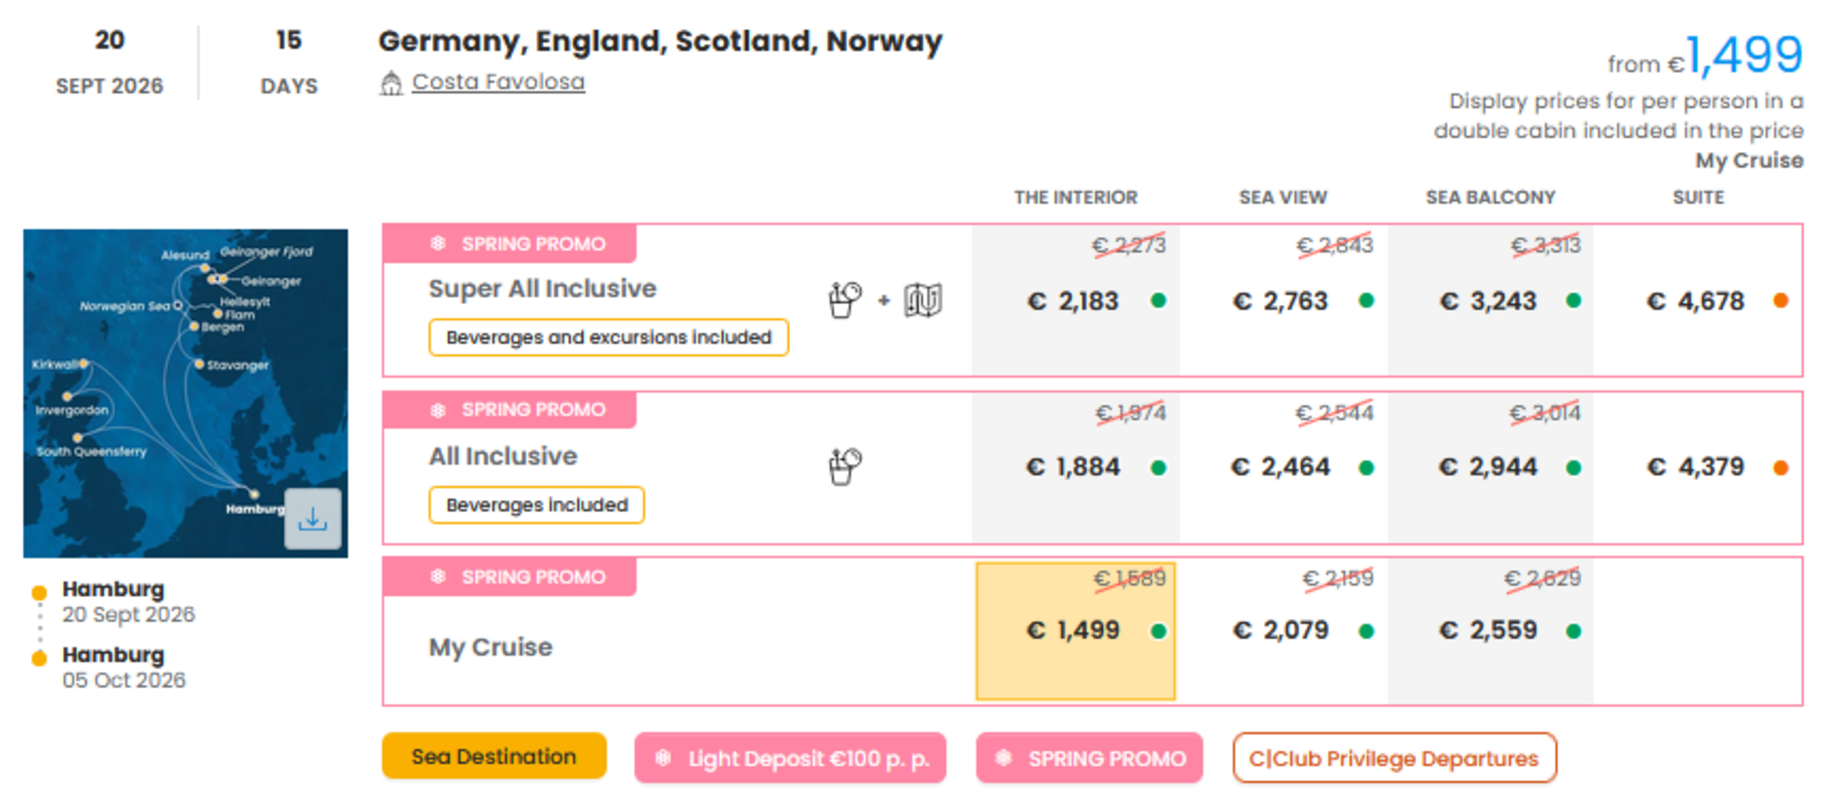1825x800 pixels.
Task: Click the ship icon beside Costa Favolosa
Action: (391, 83)
